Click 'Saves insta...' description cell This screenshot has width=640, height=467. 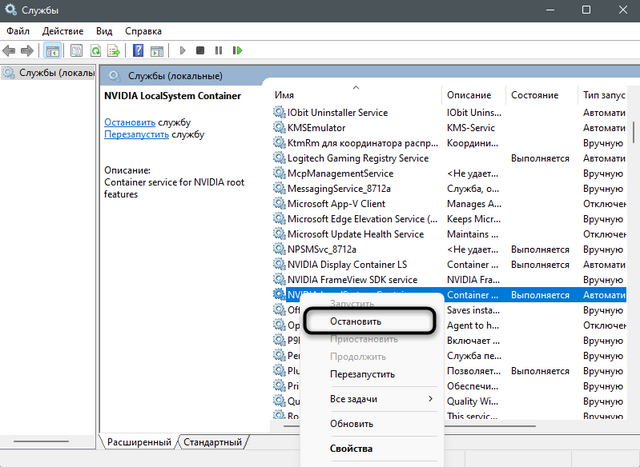click(473, 310)
